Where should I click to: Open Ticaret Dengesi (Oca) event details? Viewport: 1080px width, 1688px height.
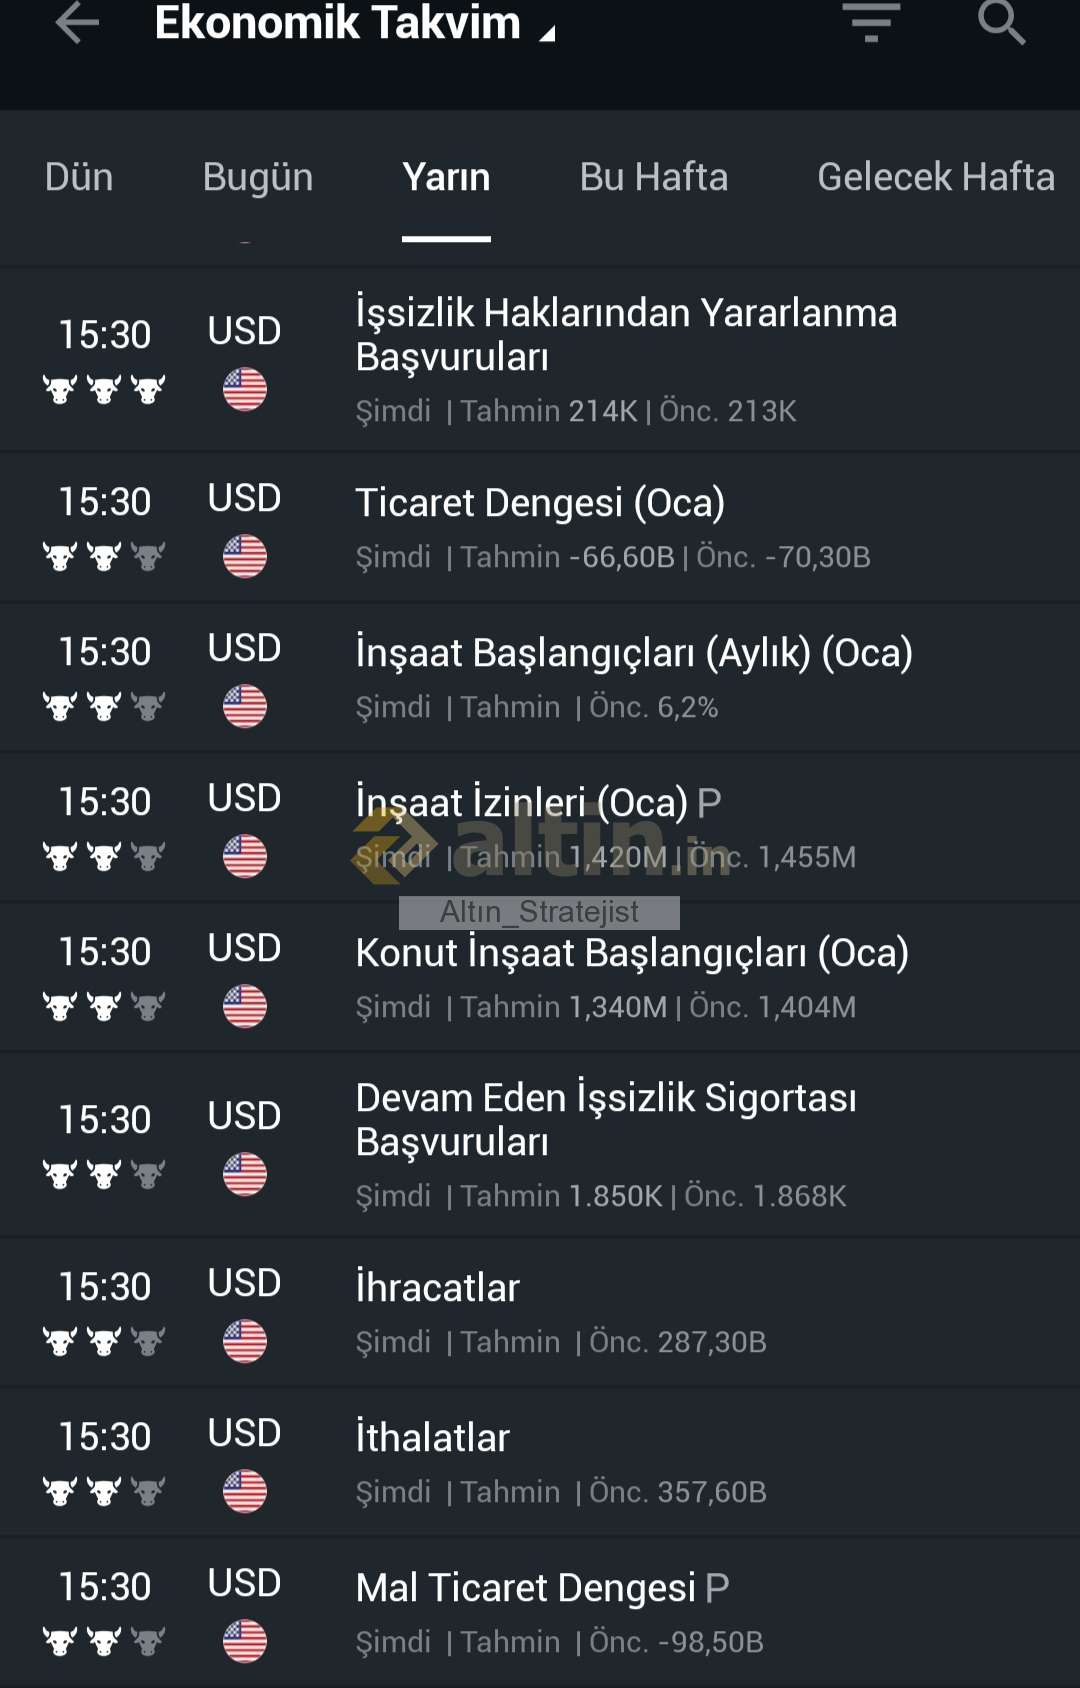pos(540,503)
